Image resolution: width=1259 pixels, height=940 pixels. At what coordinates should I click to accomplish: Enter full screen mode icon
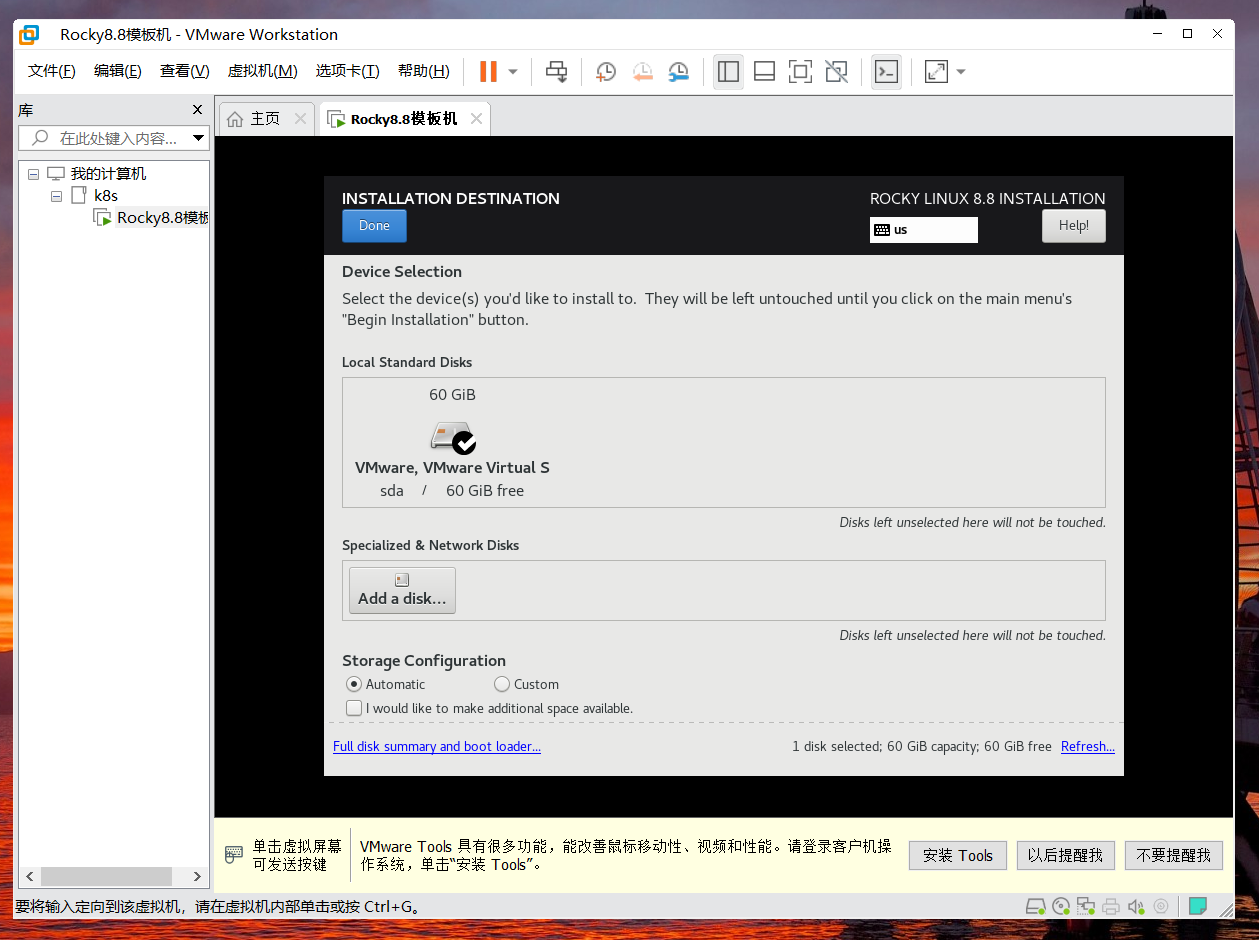point(800,71)
